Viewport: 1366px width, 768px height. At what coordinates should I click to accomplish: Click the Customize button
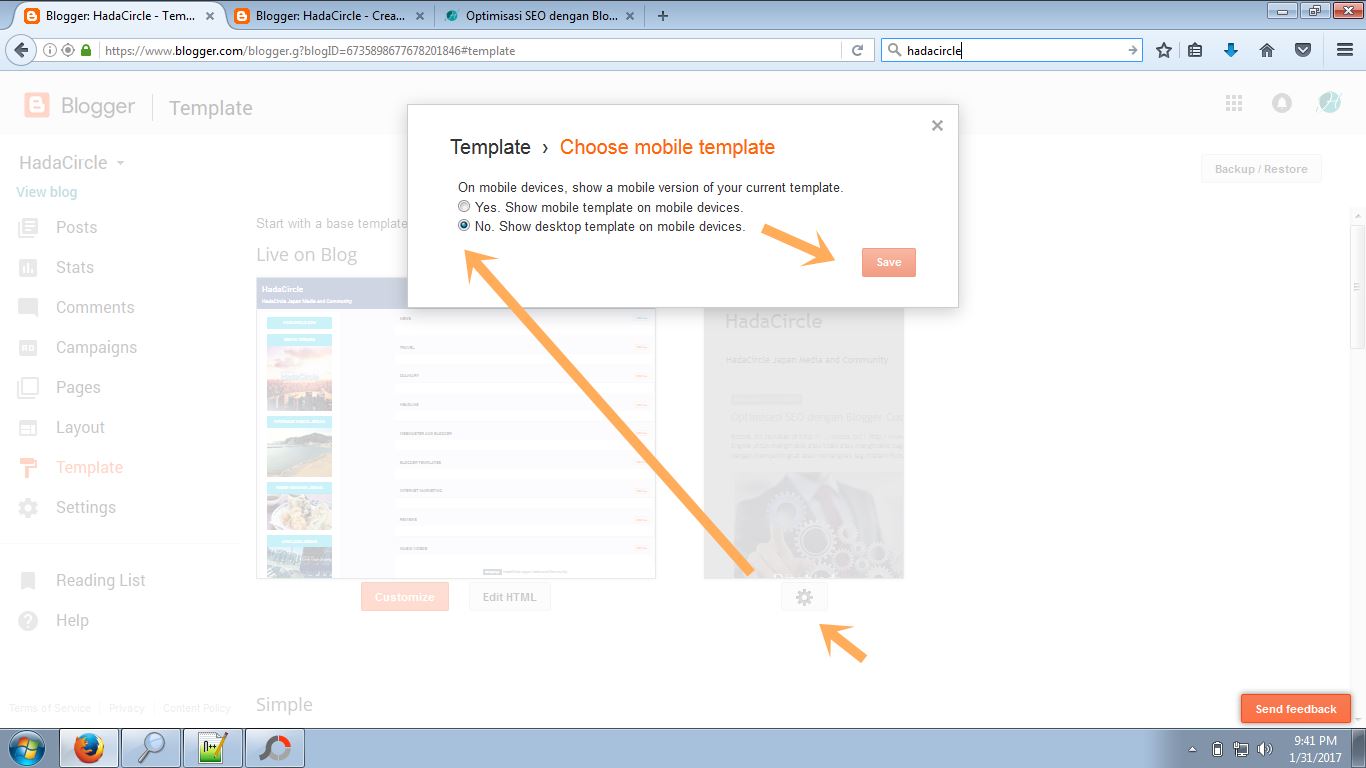click(x=405, y=597)
